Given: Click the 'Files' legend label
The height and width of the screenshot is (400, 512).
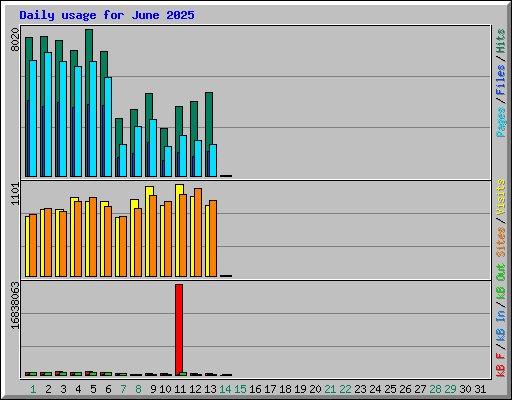Looking at the screenshot, I should click(501, 79).
